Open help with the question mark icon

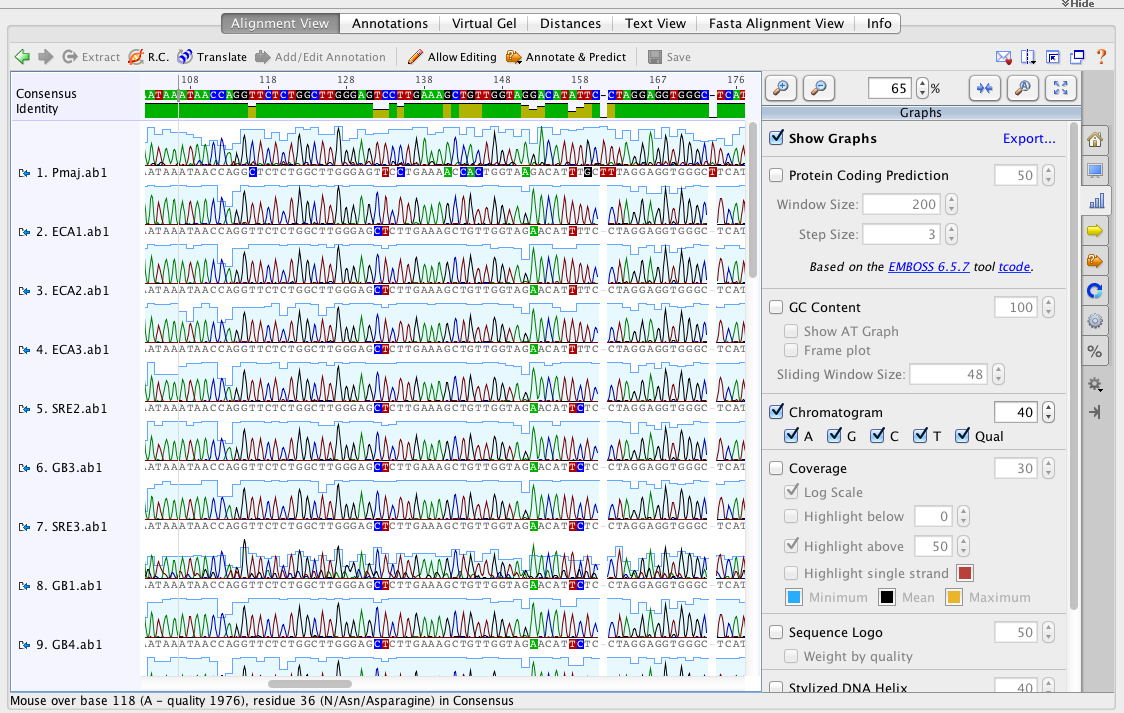point(1101,57)
